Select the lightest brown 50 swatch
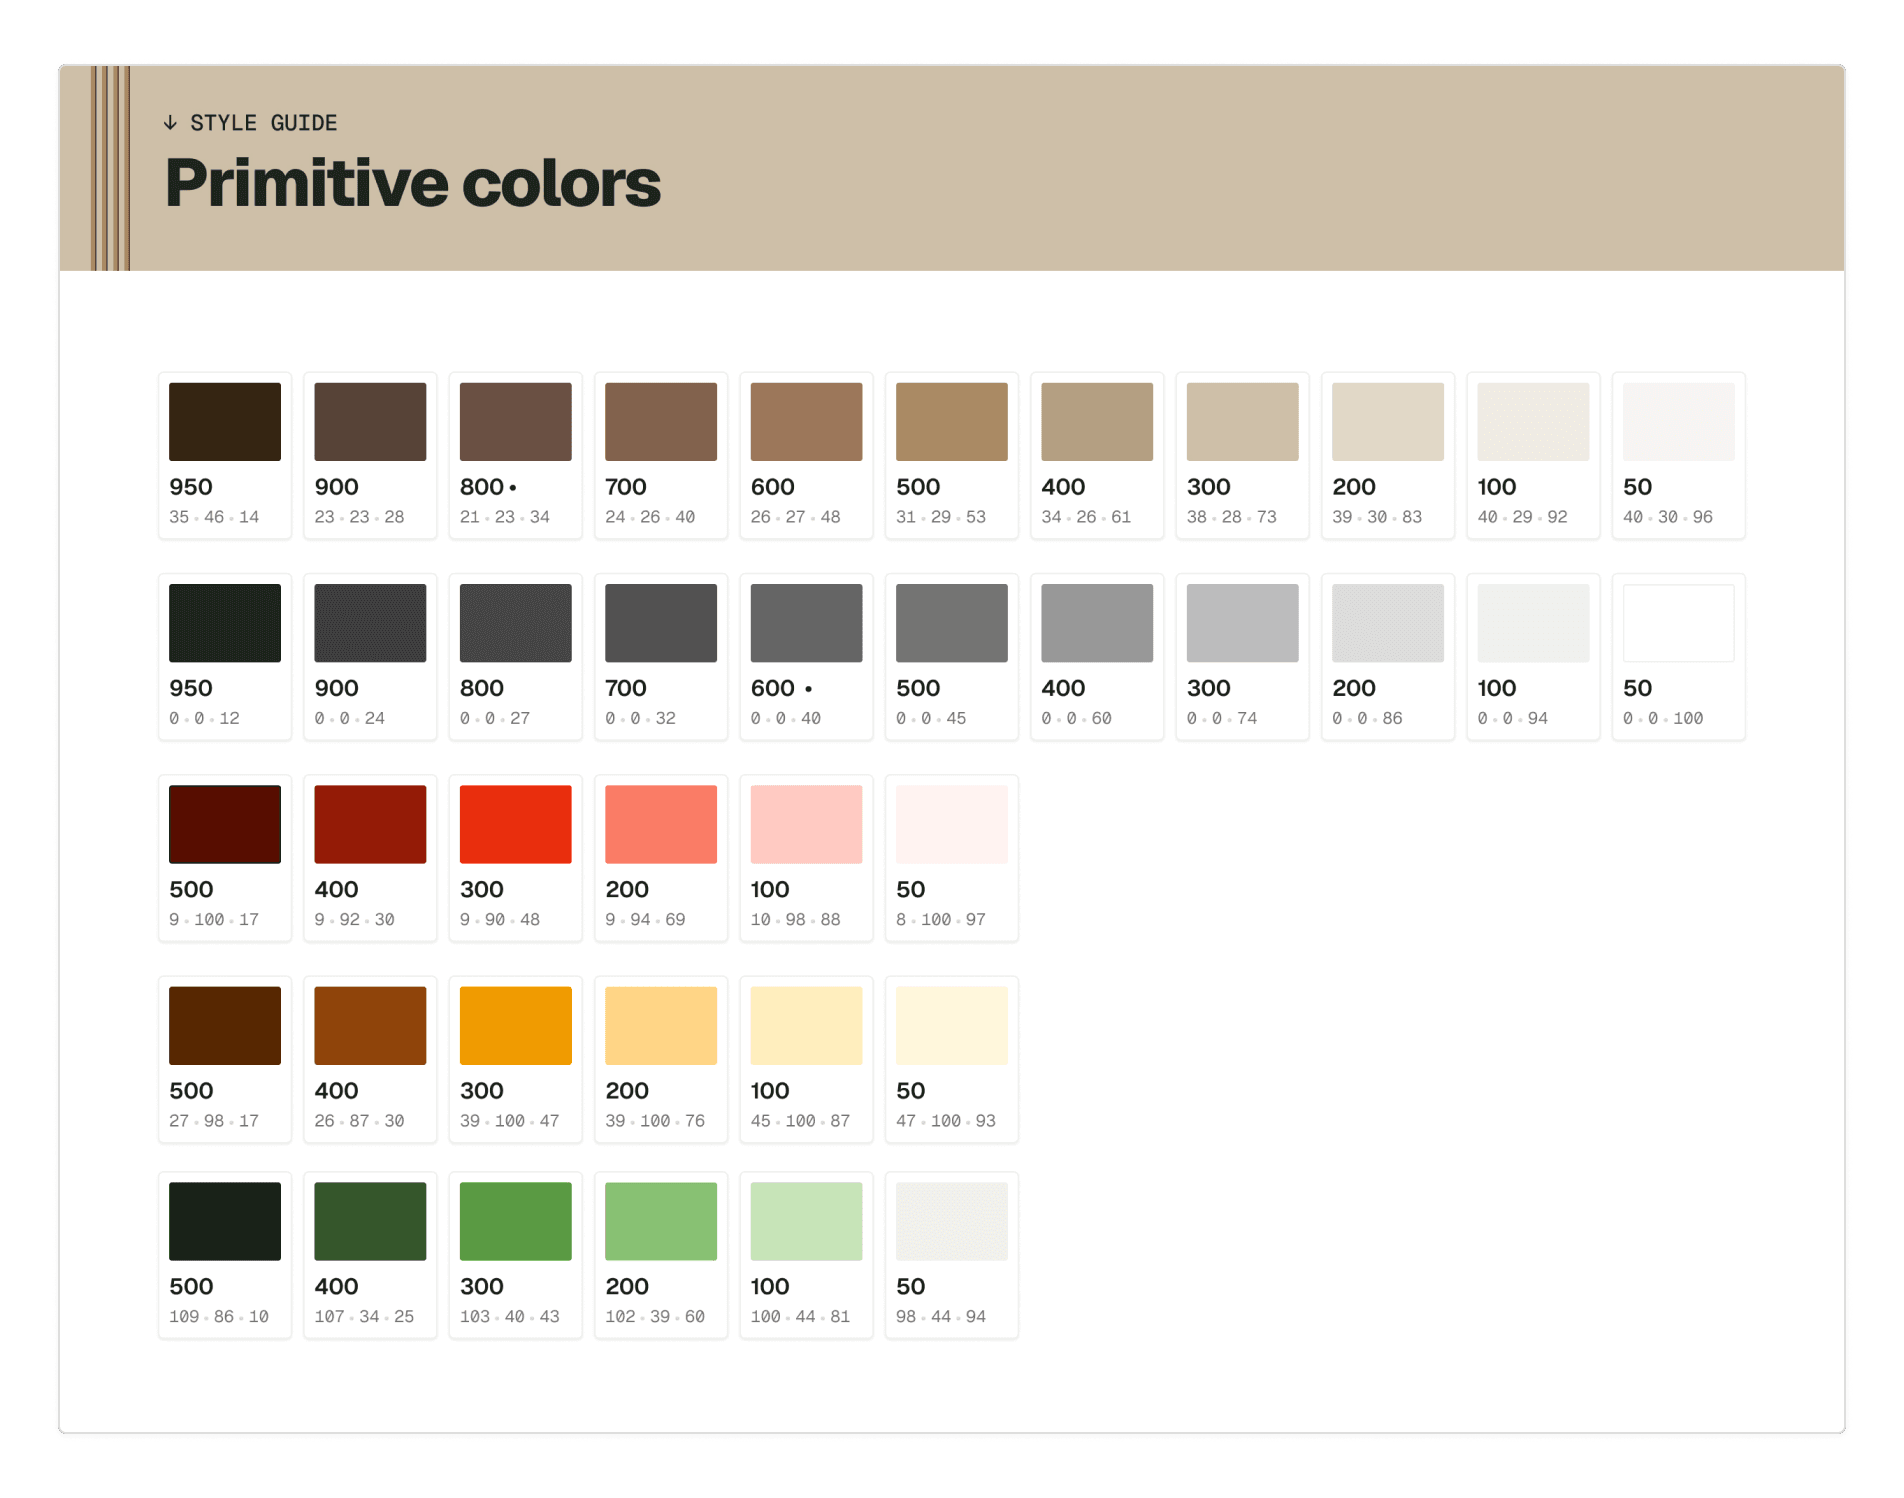1904x1498 pixels. click(1678, 421)
